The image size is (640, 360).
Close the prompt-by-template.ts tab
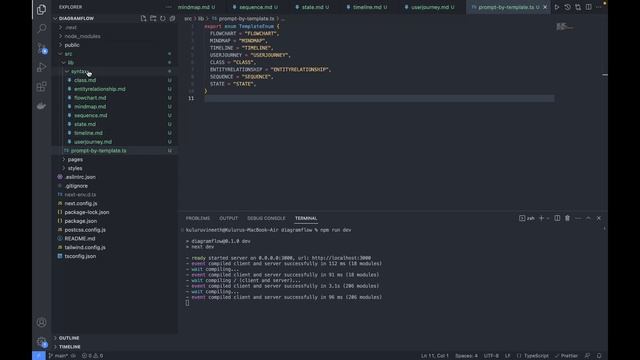(x=545, y=7)
